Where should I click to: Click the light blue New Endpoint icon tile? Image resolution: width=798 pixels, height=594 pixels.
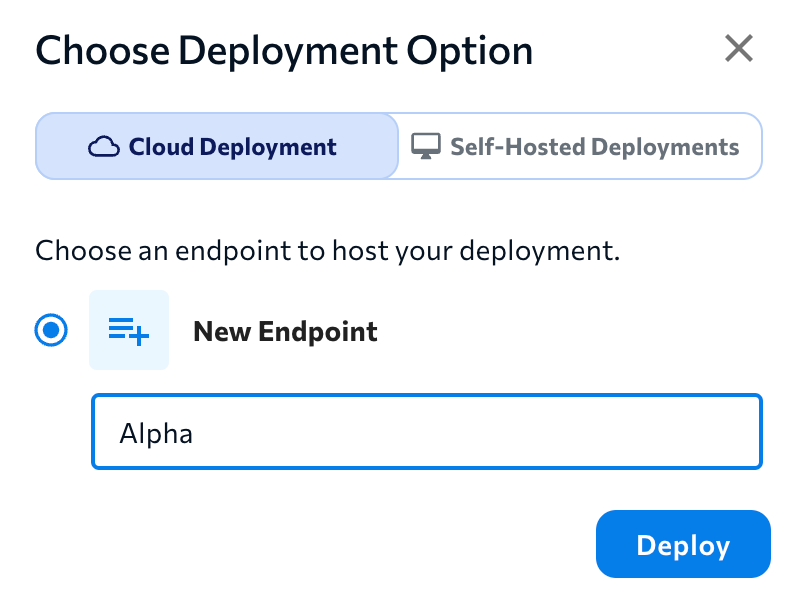(x=129, y=331)
